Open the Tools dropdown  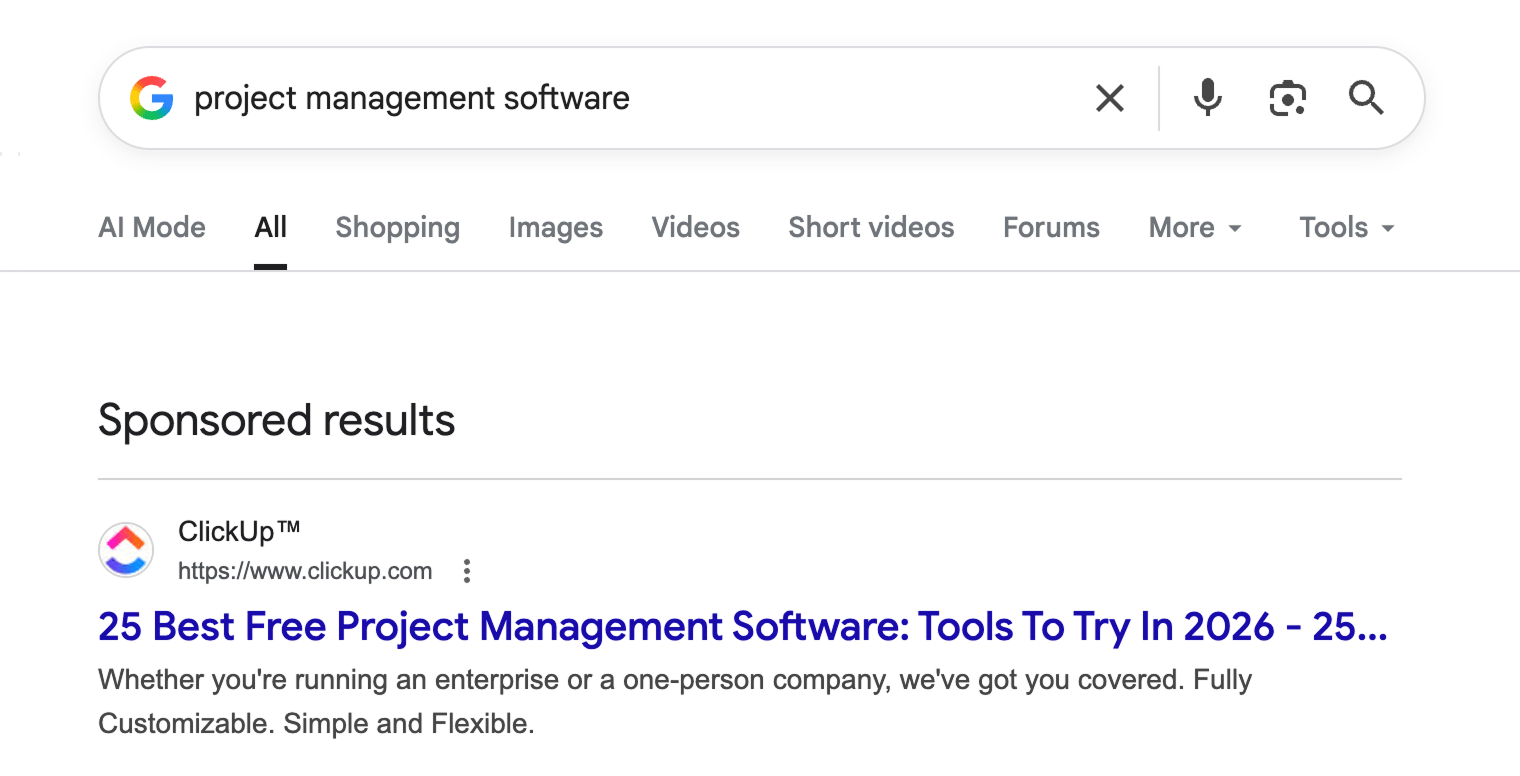click(1345, 227)
